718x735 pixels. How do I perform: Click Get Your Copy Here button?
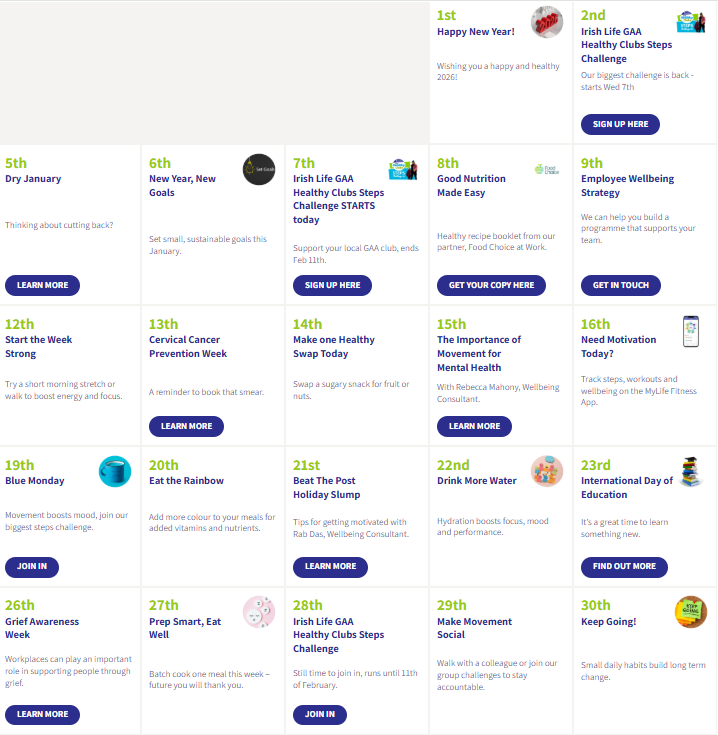(x=491, y=285)
